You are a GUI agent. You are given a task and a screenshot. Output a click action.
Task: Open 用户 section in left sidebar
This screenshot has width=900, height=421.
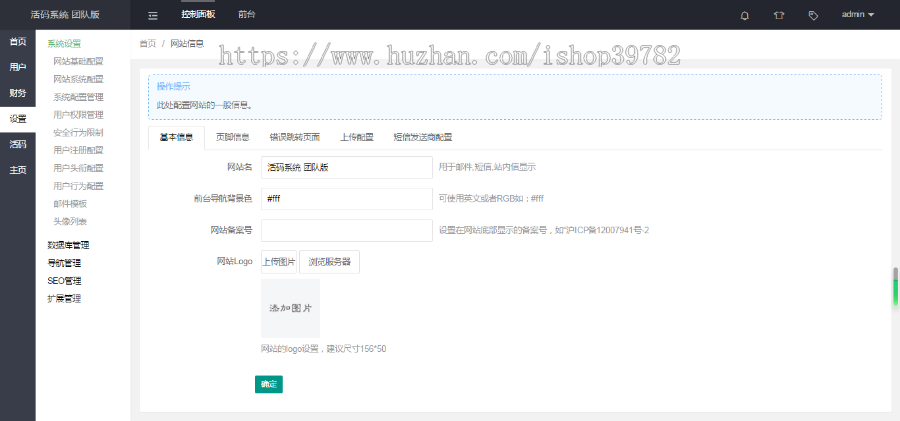[18, 67]
